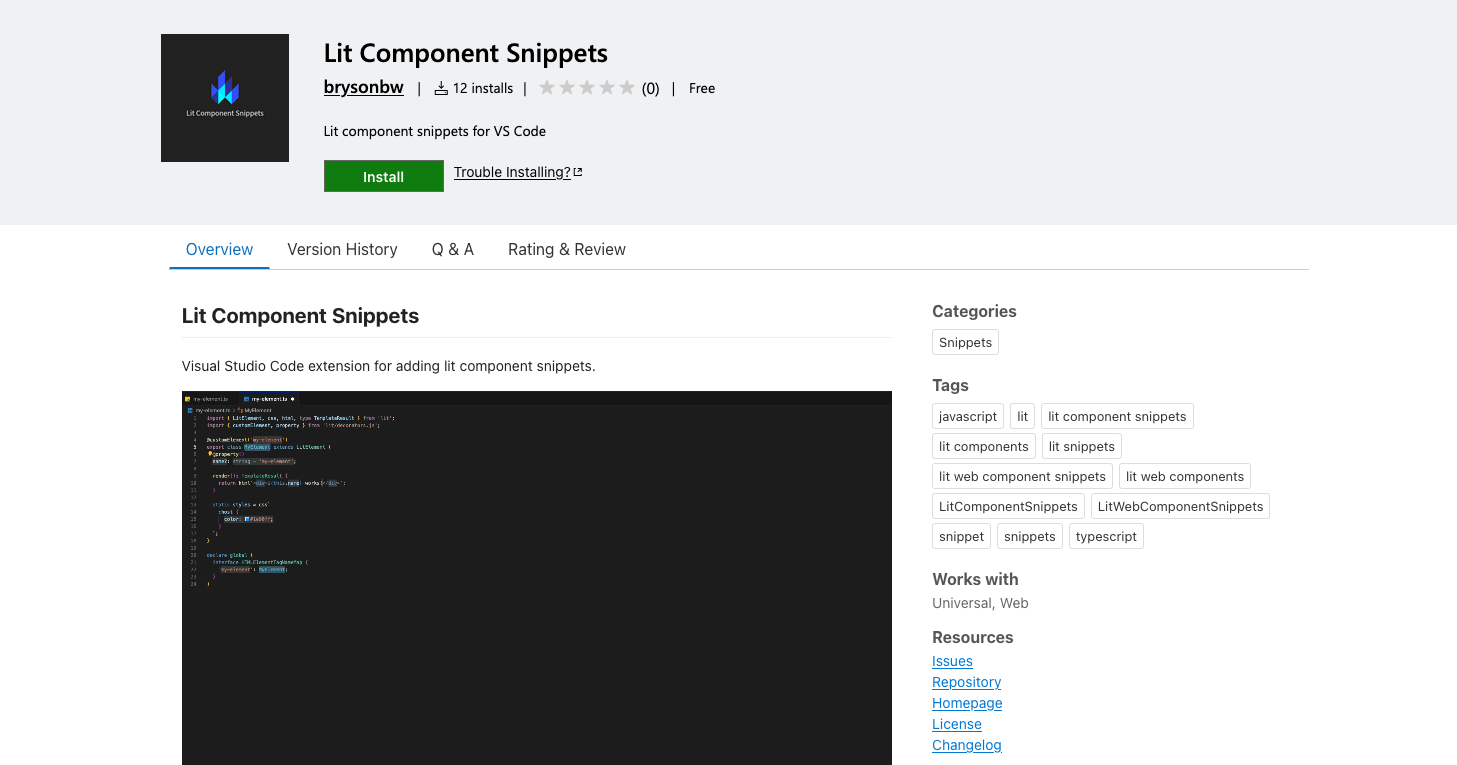Open the Q & A tab
The width and height of the screenshot is (1457, 765).
(453, 249)
